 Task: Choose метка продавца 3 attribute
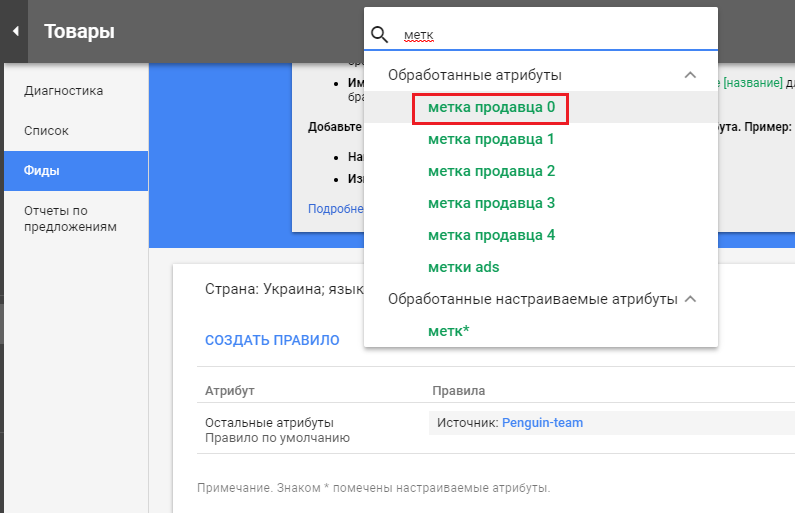(x=490, y=203)
